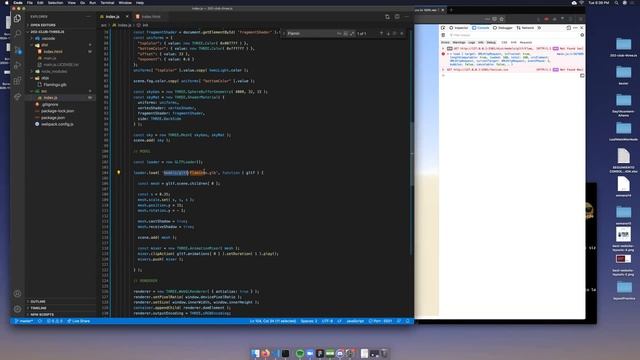Open the Terminal menu in the menu bar

(107, 2)
